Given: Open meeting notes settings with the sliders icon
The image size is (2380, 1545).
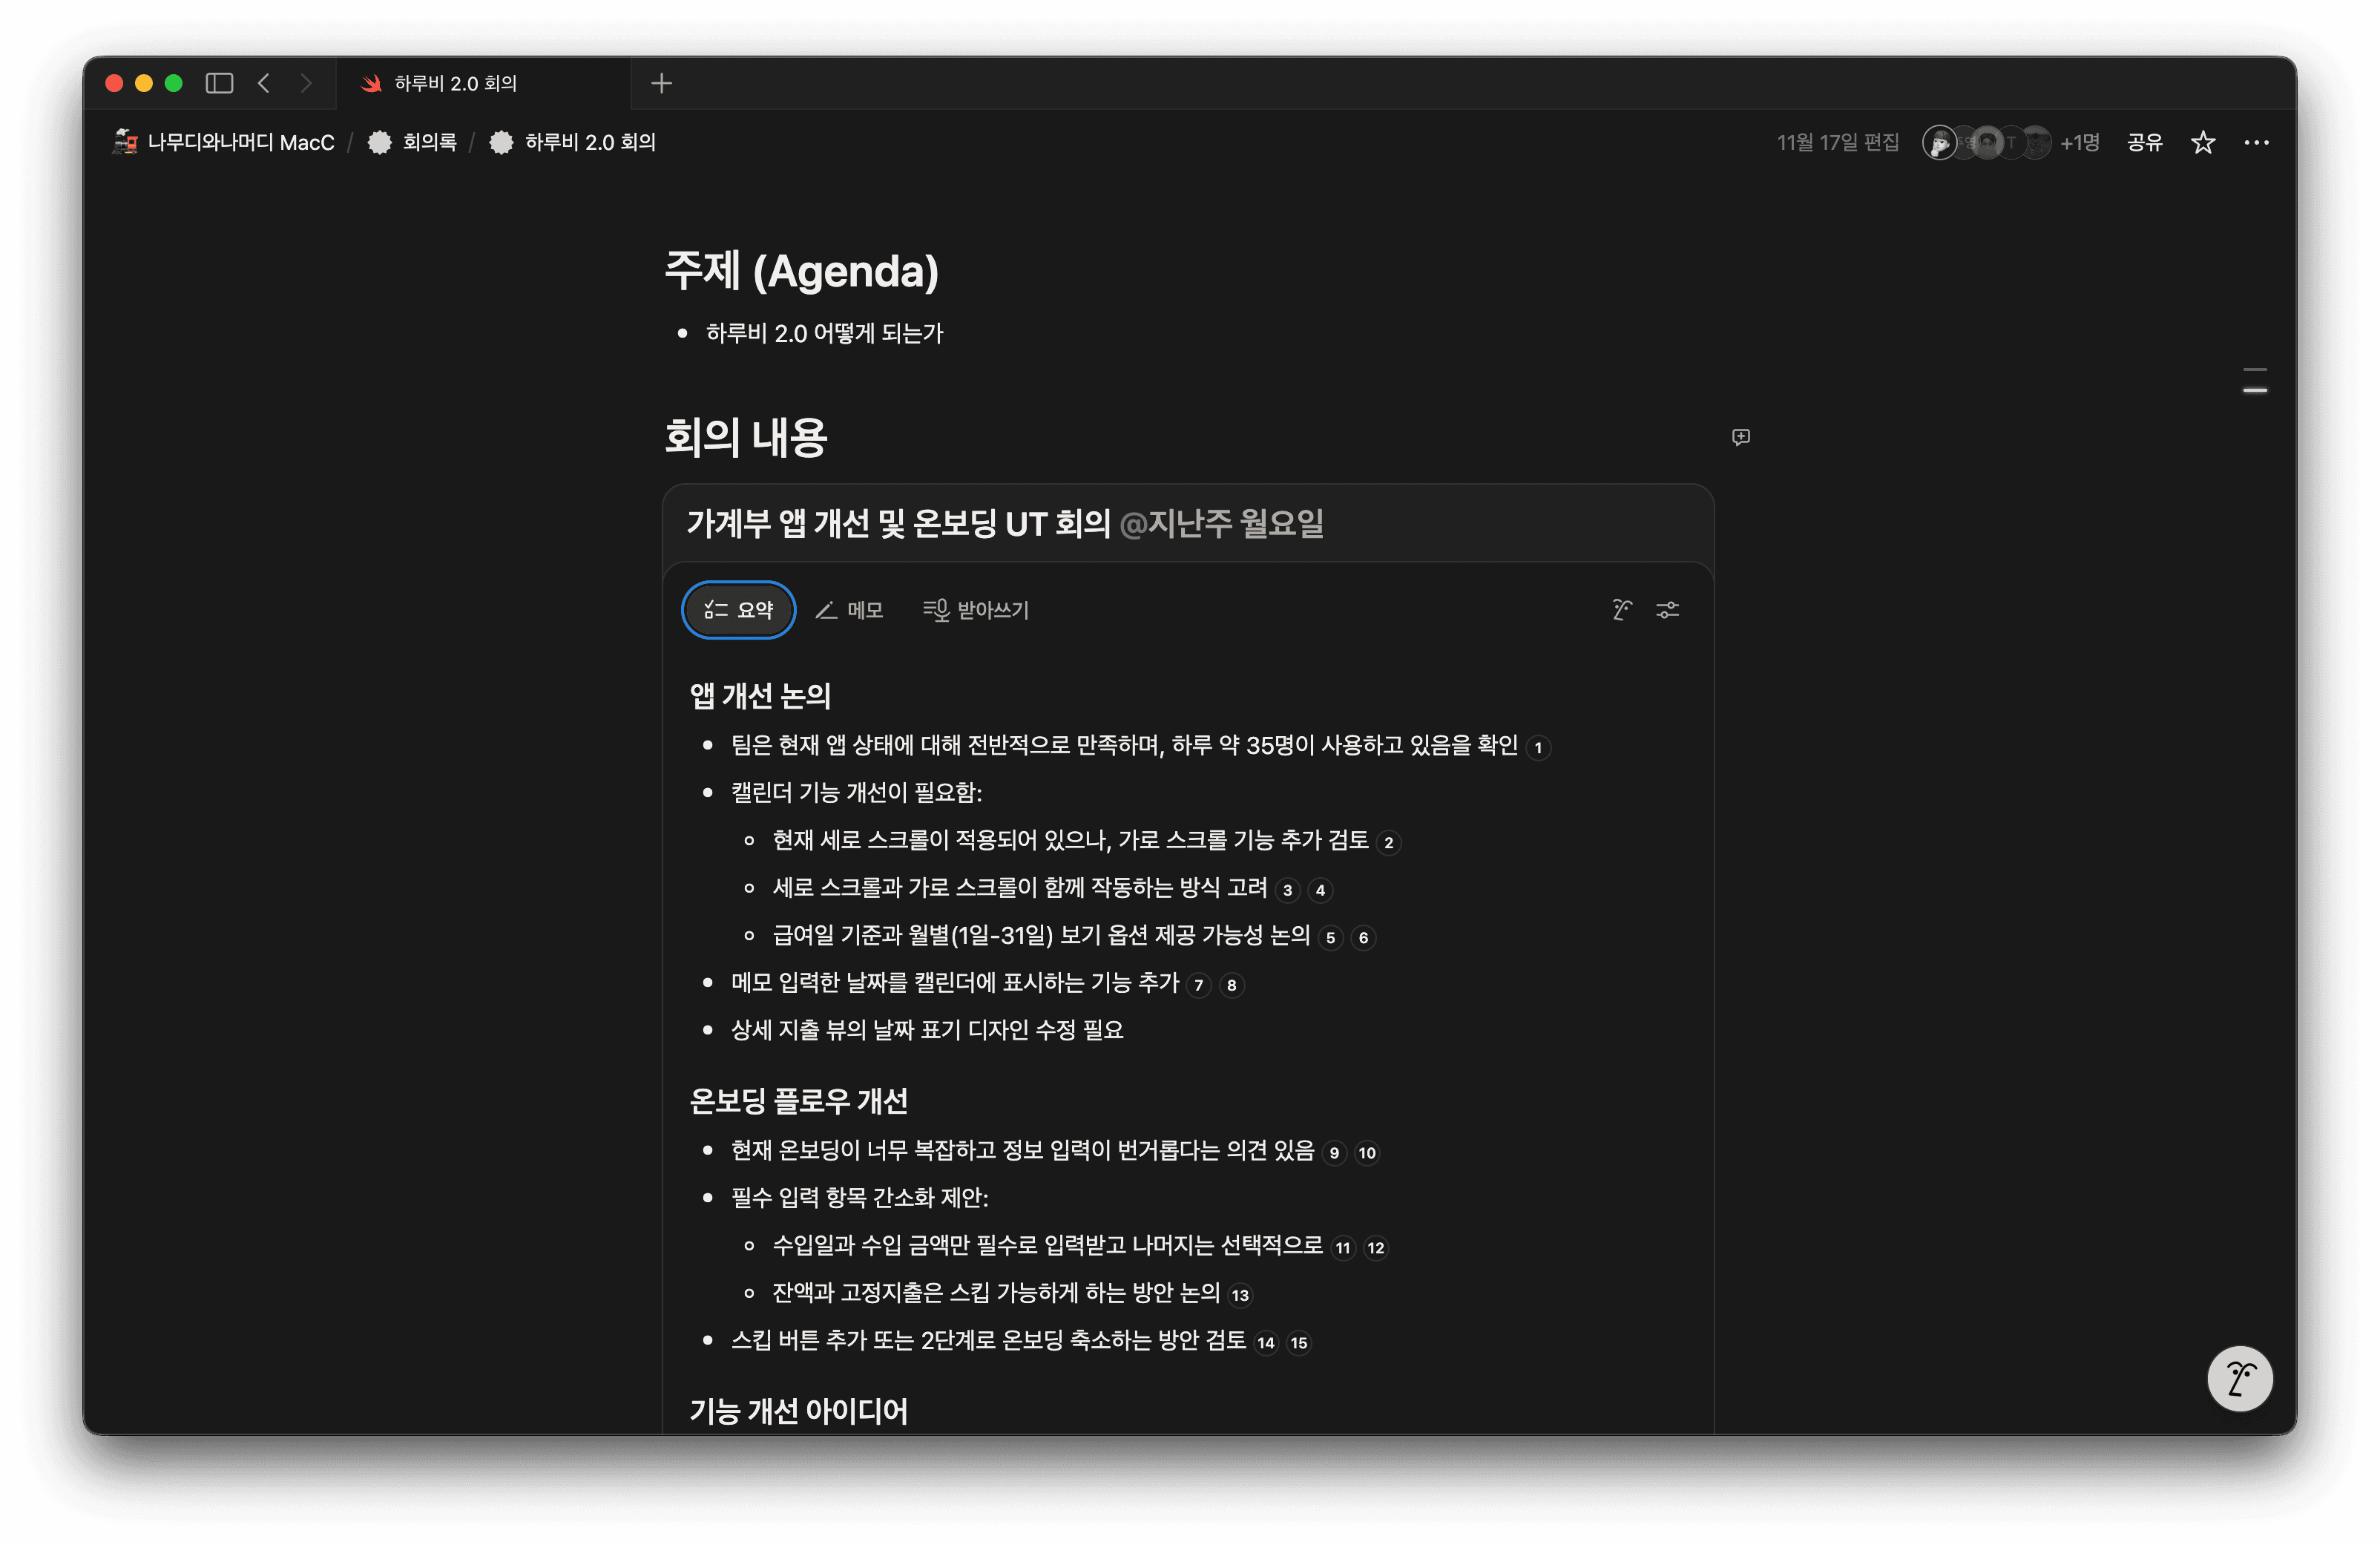Looking at the screenshot, I should click(x=1668, y=610).
